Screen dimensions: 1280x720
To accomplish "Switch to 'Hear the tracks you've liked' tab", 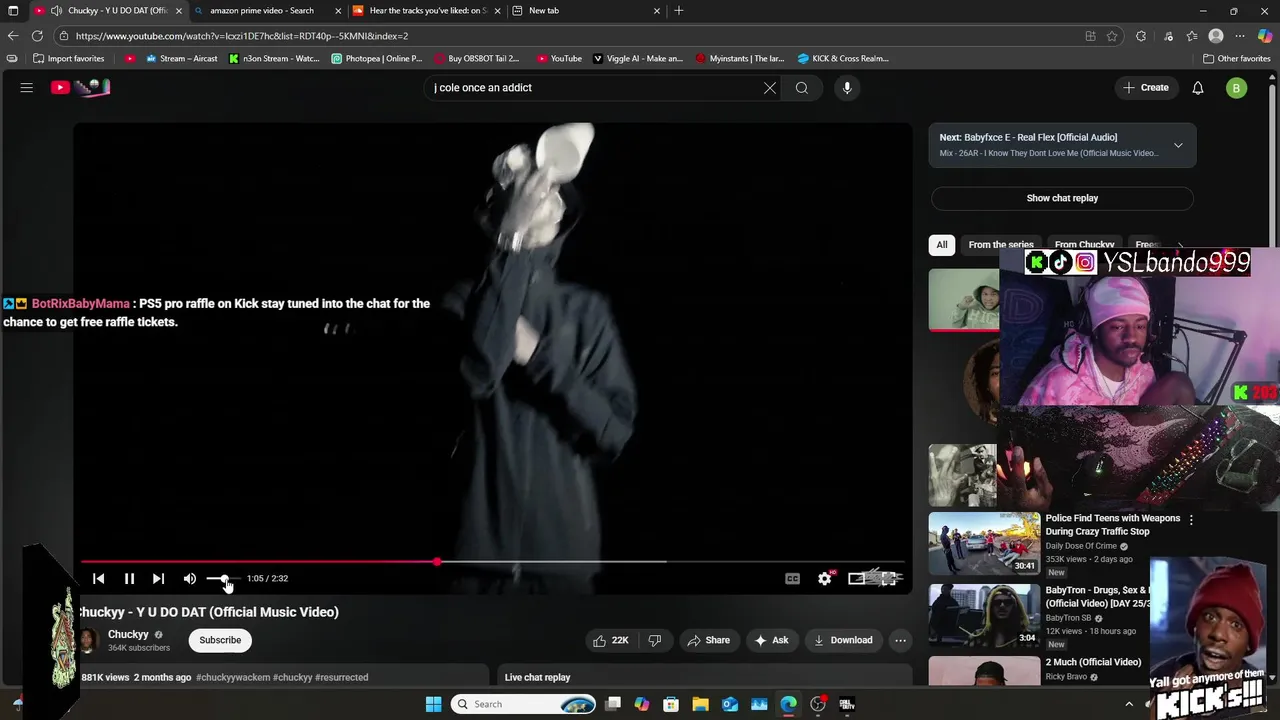I will (427, 11).
